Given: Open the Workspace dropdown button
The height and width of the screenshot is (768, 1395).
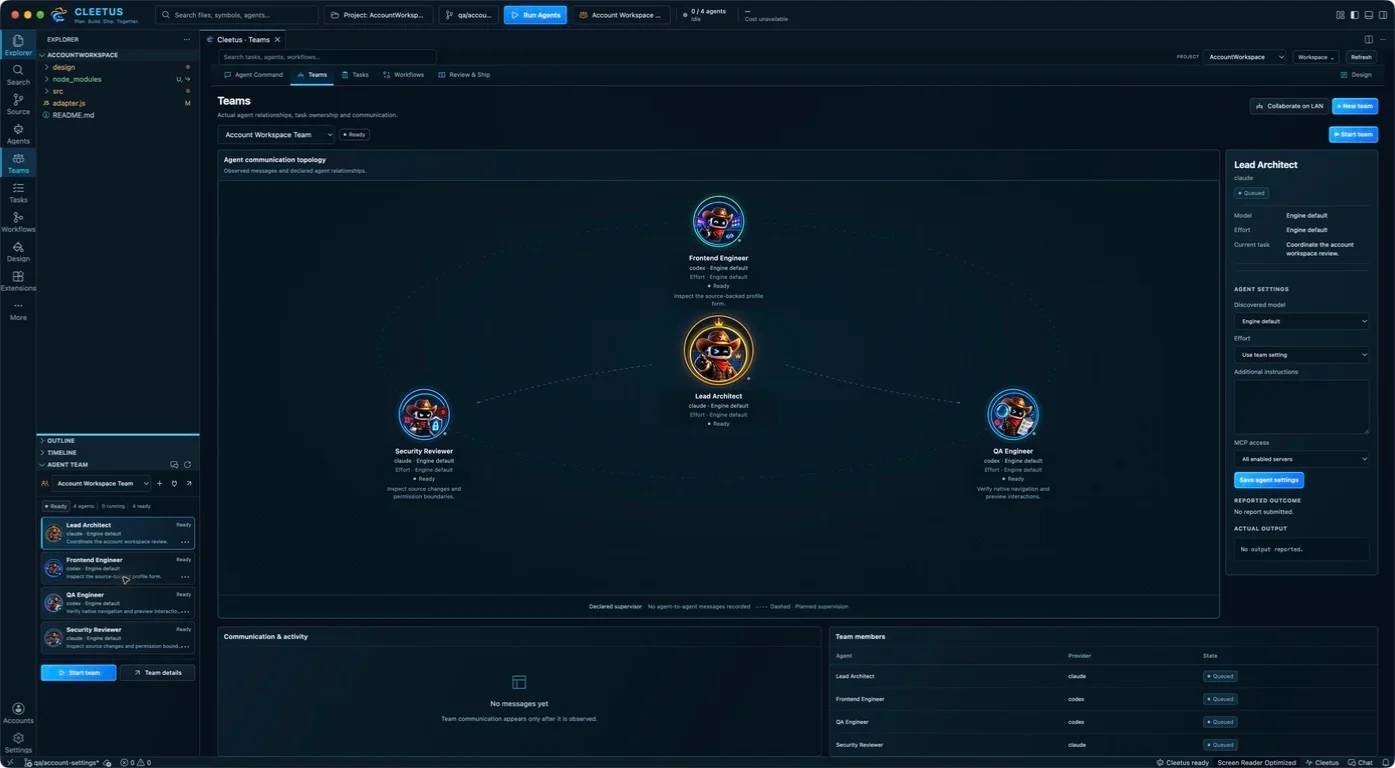Looking at the screenshot, I should (1315, 57).
